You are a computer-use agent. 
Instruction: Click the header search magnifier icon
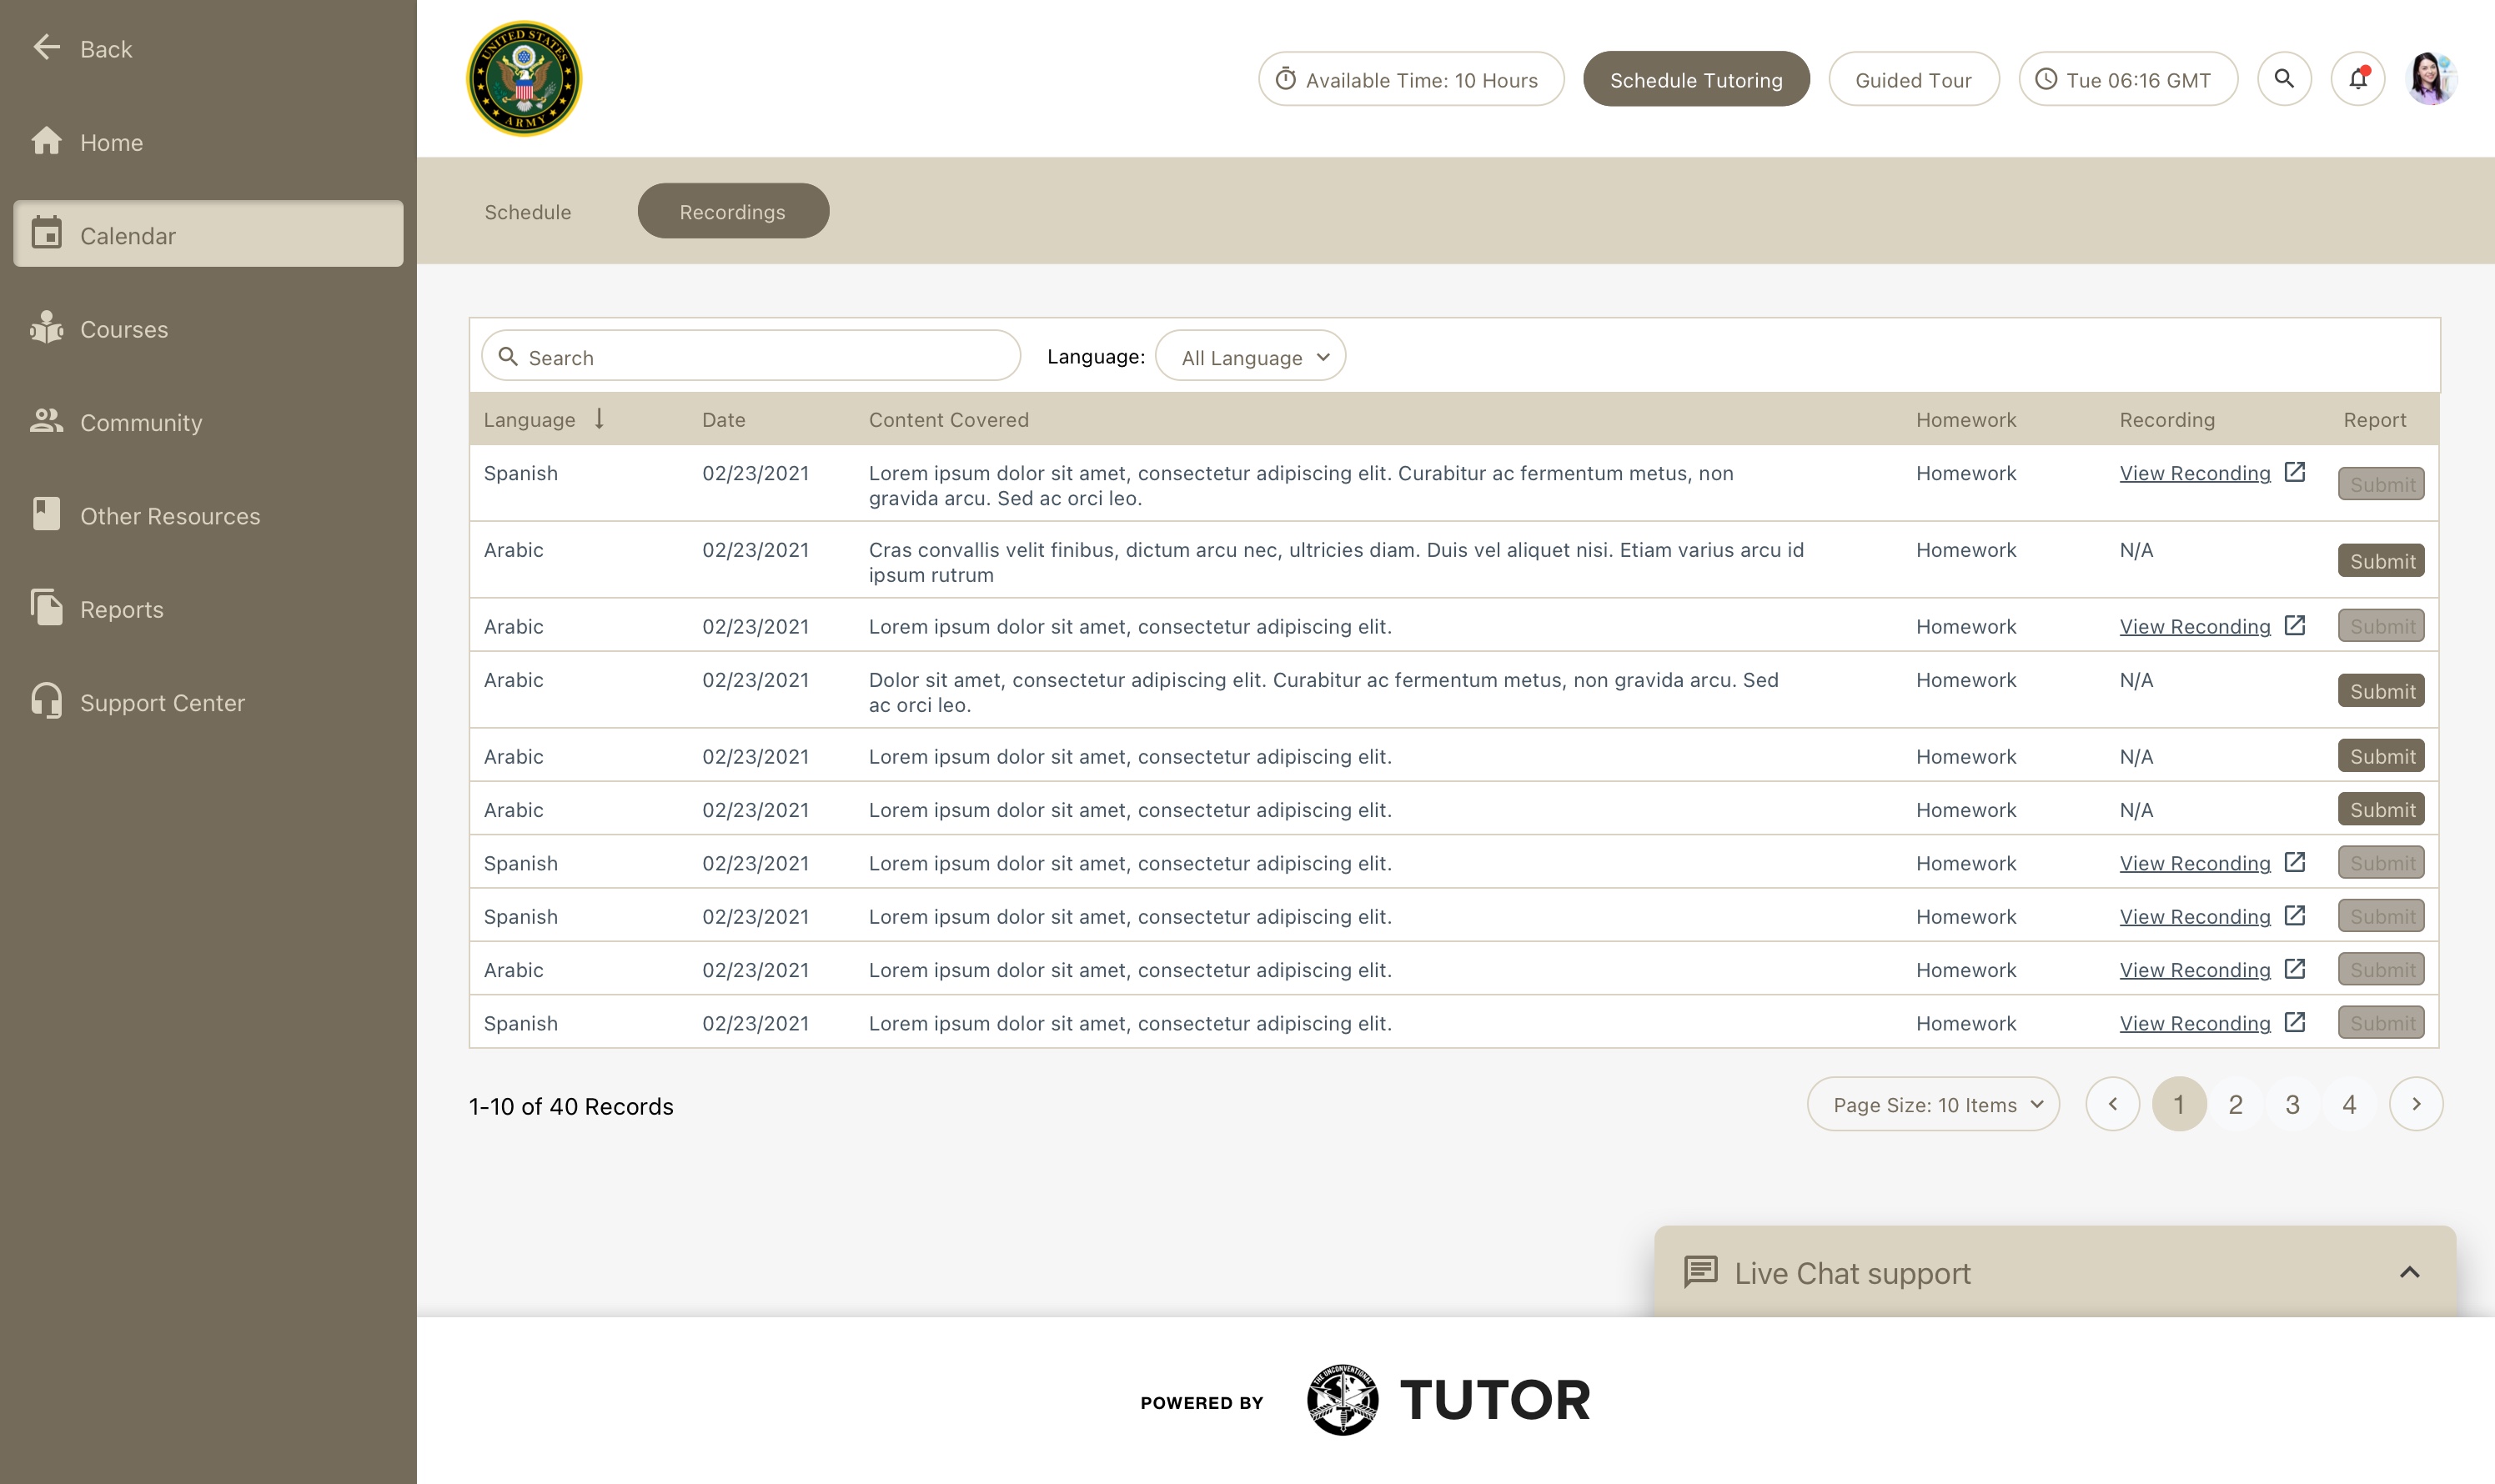pos(2284,78)
